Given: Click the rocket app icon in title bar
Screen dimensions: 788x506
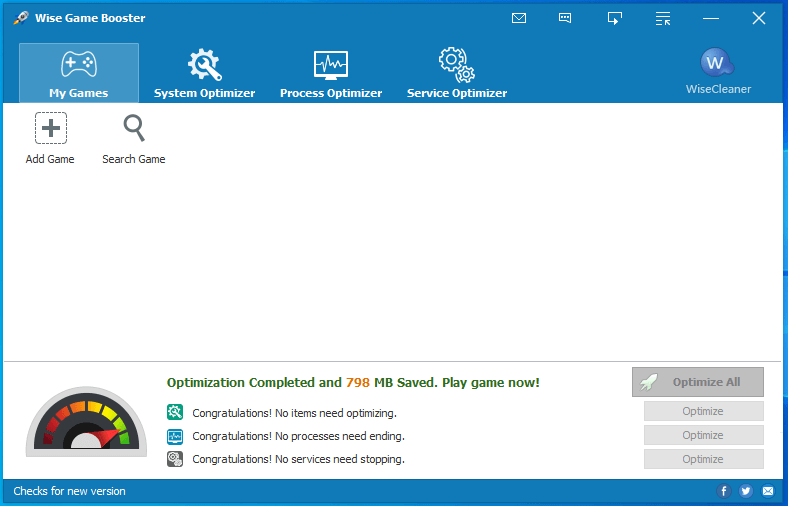Looking at the screenshot, I should (x=21, y=18).
